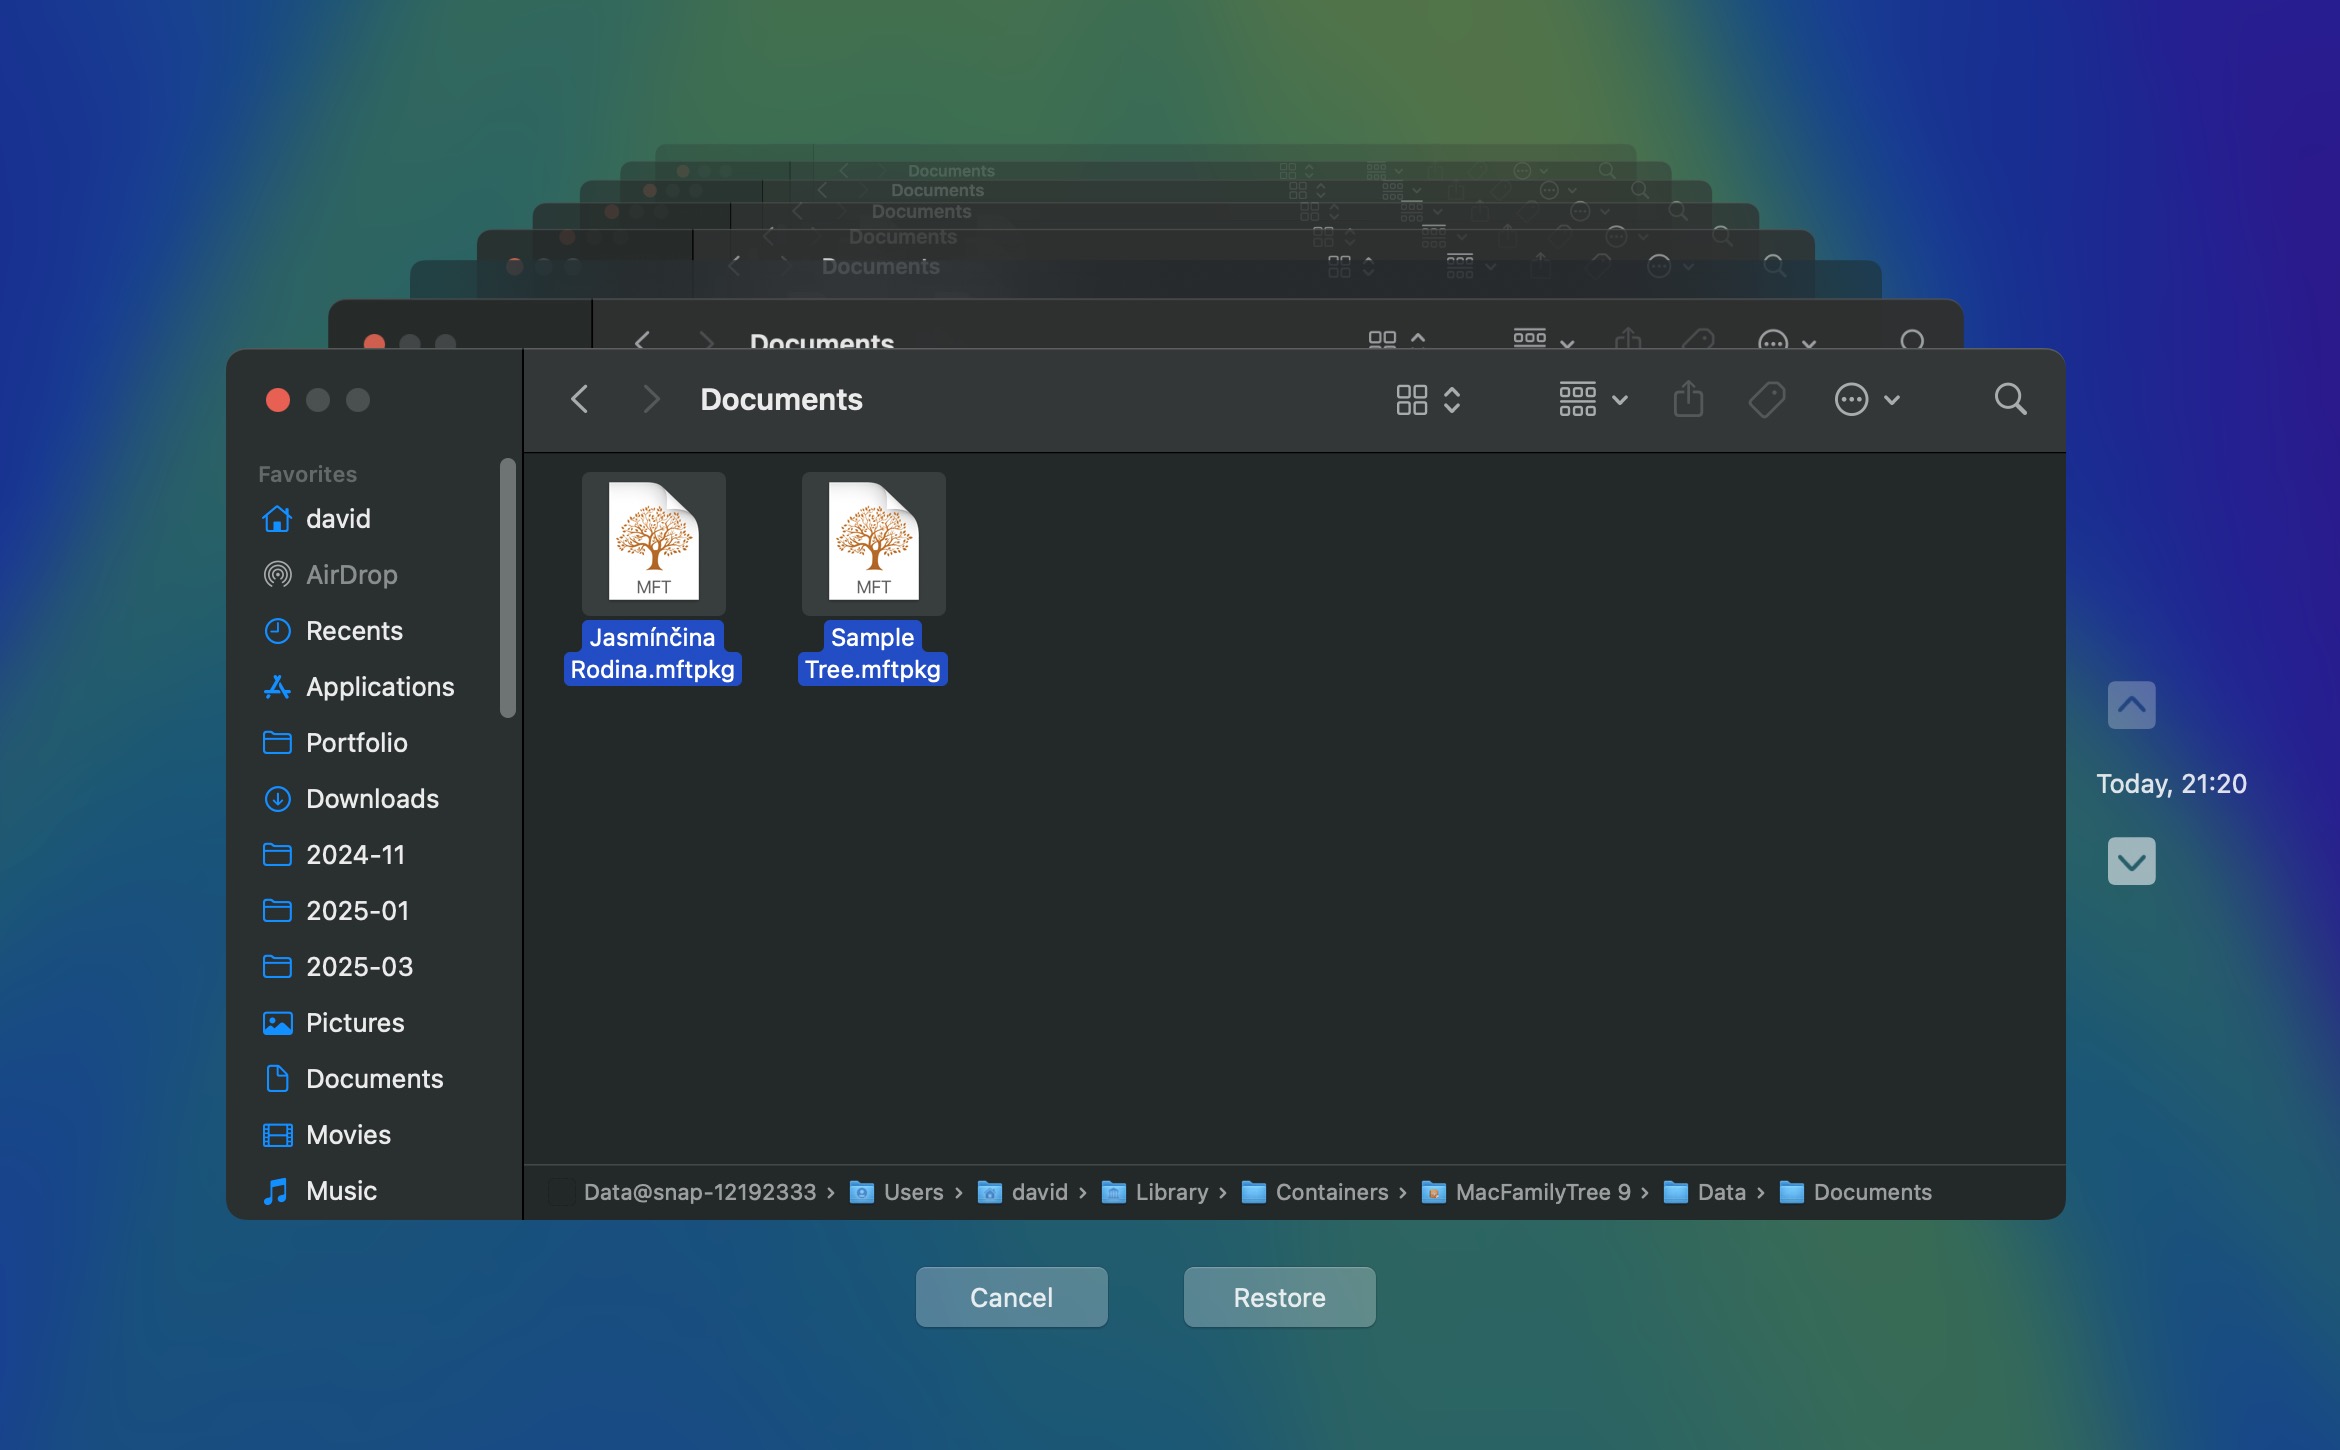Select the Sample Tree.mftpkg file
This screenshot has width=2340, height=1450.
pyautogui.click(x=873, y=543)
